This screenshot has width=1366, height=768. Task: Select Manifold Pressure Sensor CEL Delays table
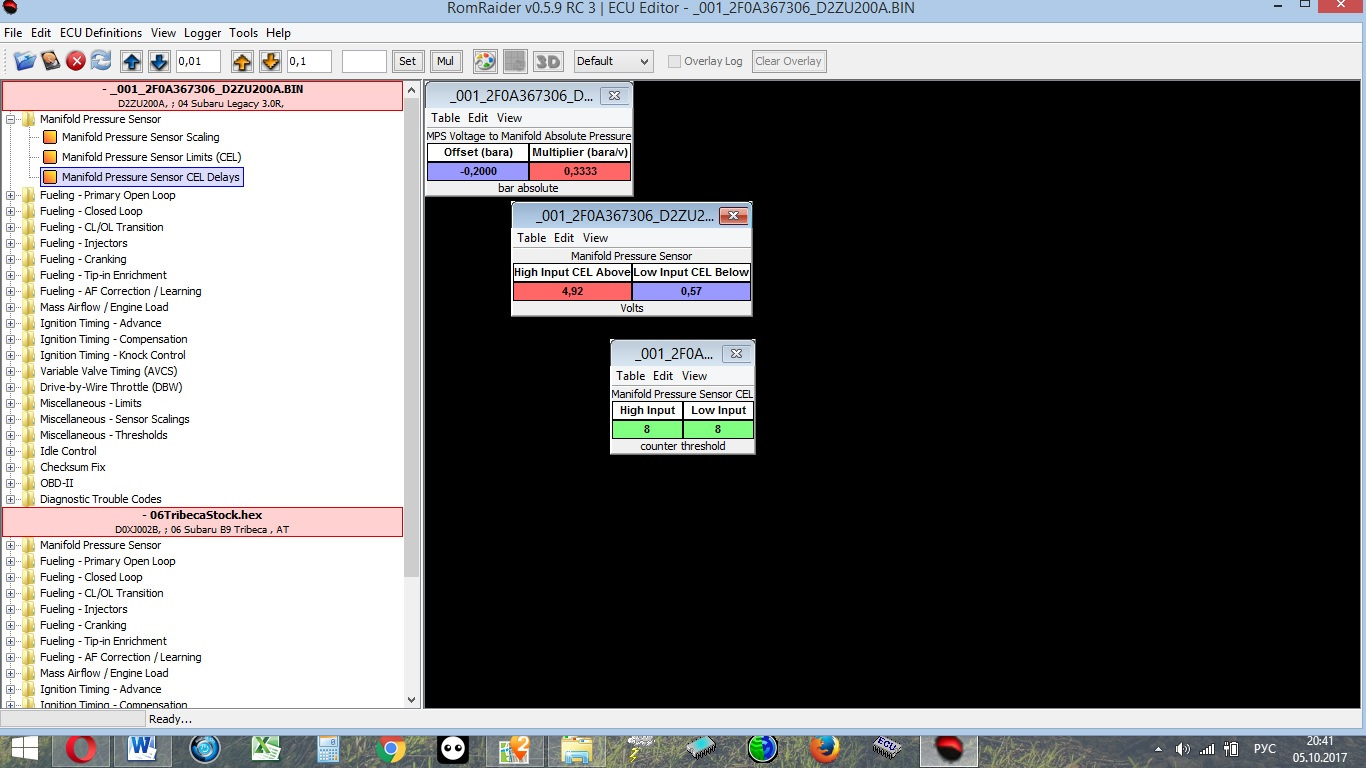141,177
